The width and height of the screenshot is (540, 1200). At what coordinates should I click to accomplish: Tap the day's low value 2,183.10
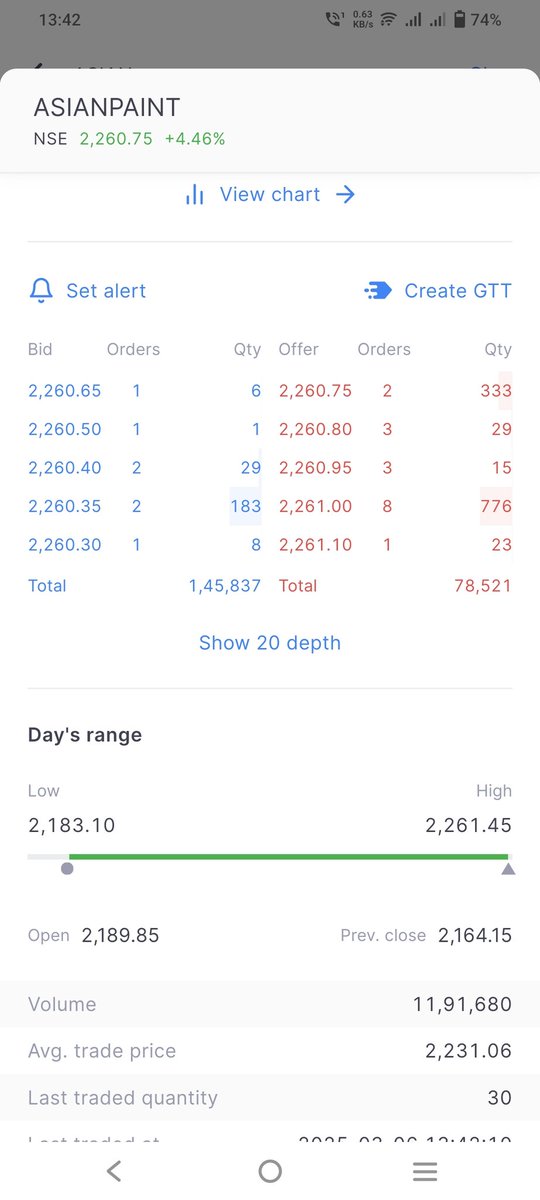pos(72,825)
